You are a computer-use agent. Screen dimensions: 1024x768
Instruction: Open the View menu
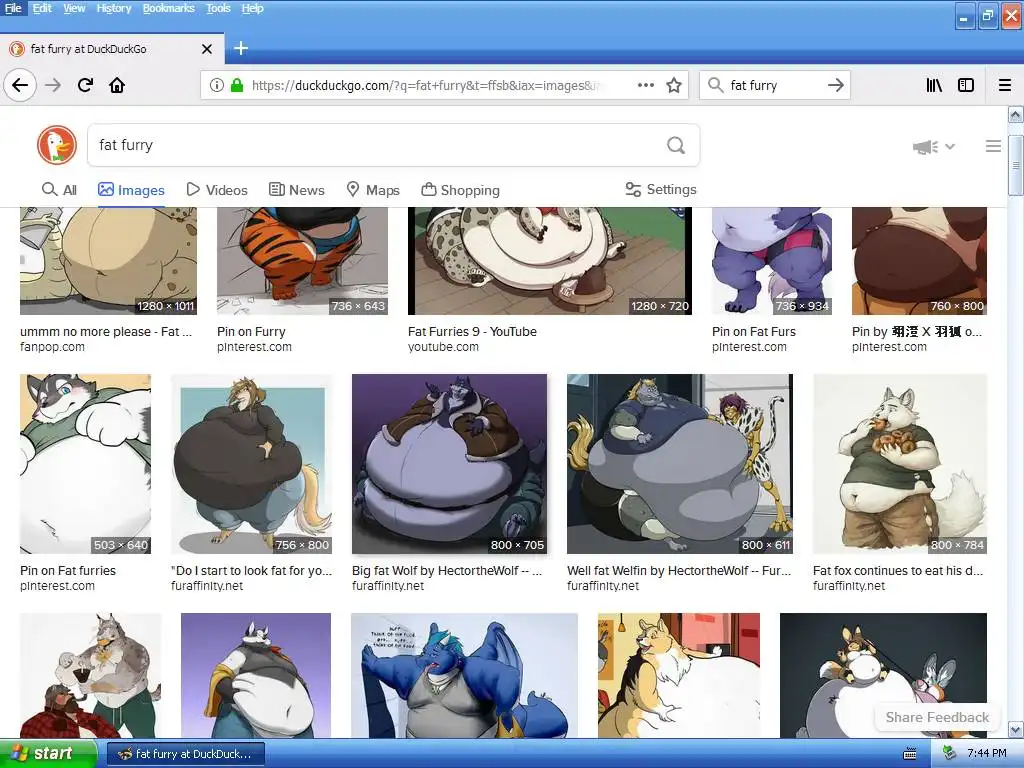coord(74,8)
